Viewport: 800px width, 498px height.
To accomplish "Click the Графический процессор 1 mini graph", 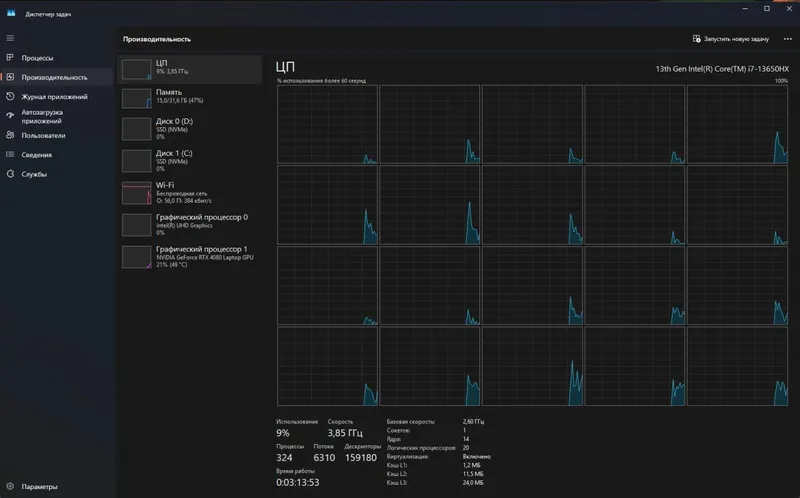I will [x=137, y=257].
